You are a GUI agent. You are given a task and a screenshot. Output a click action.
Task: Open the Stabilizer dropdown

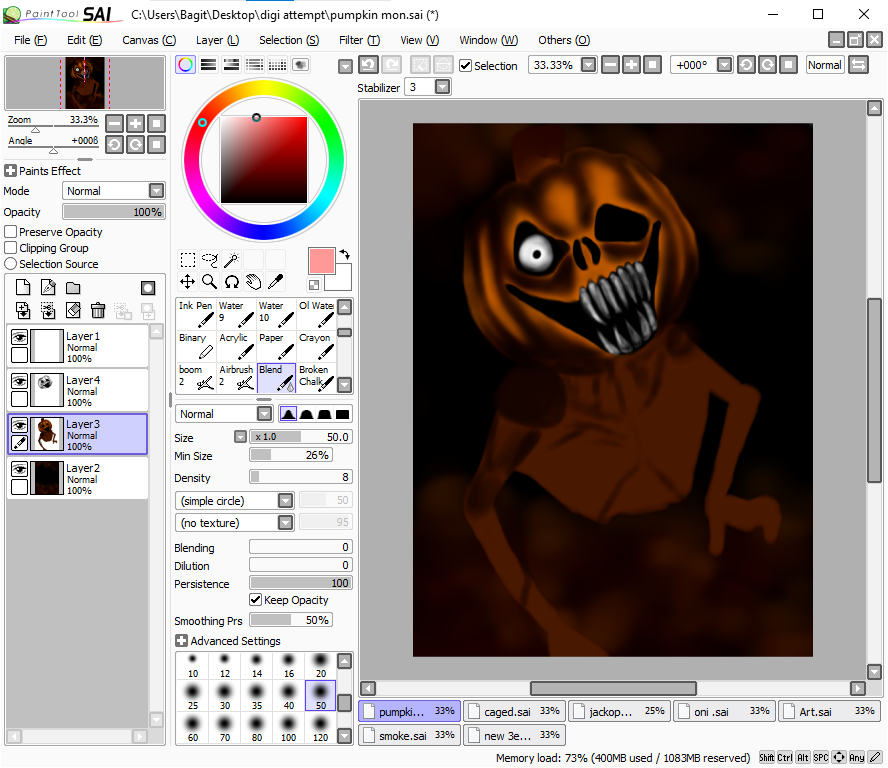click(442, 87)
